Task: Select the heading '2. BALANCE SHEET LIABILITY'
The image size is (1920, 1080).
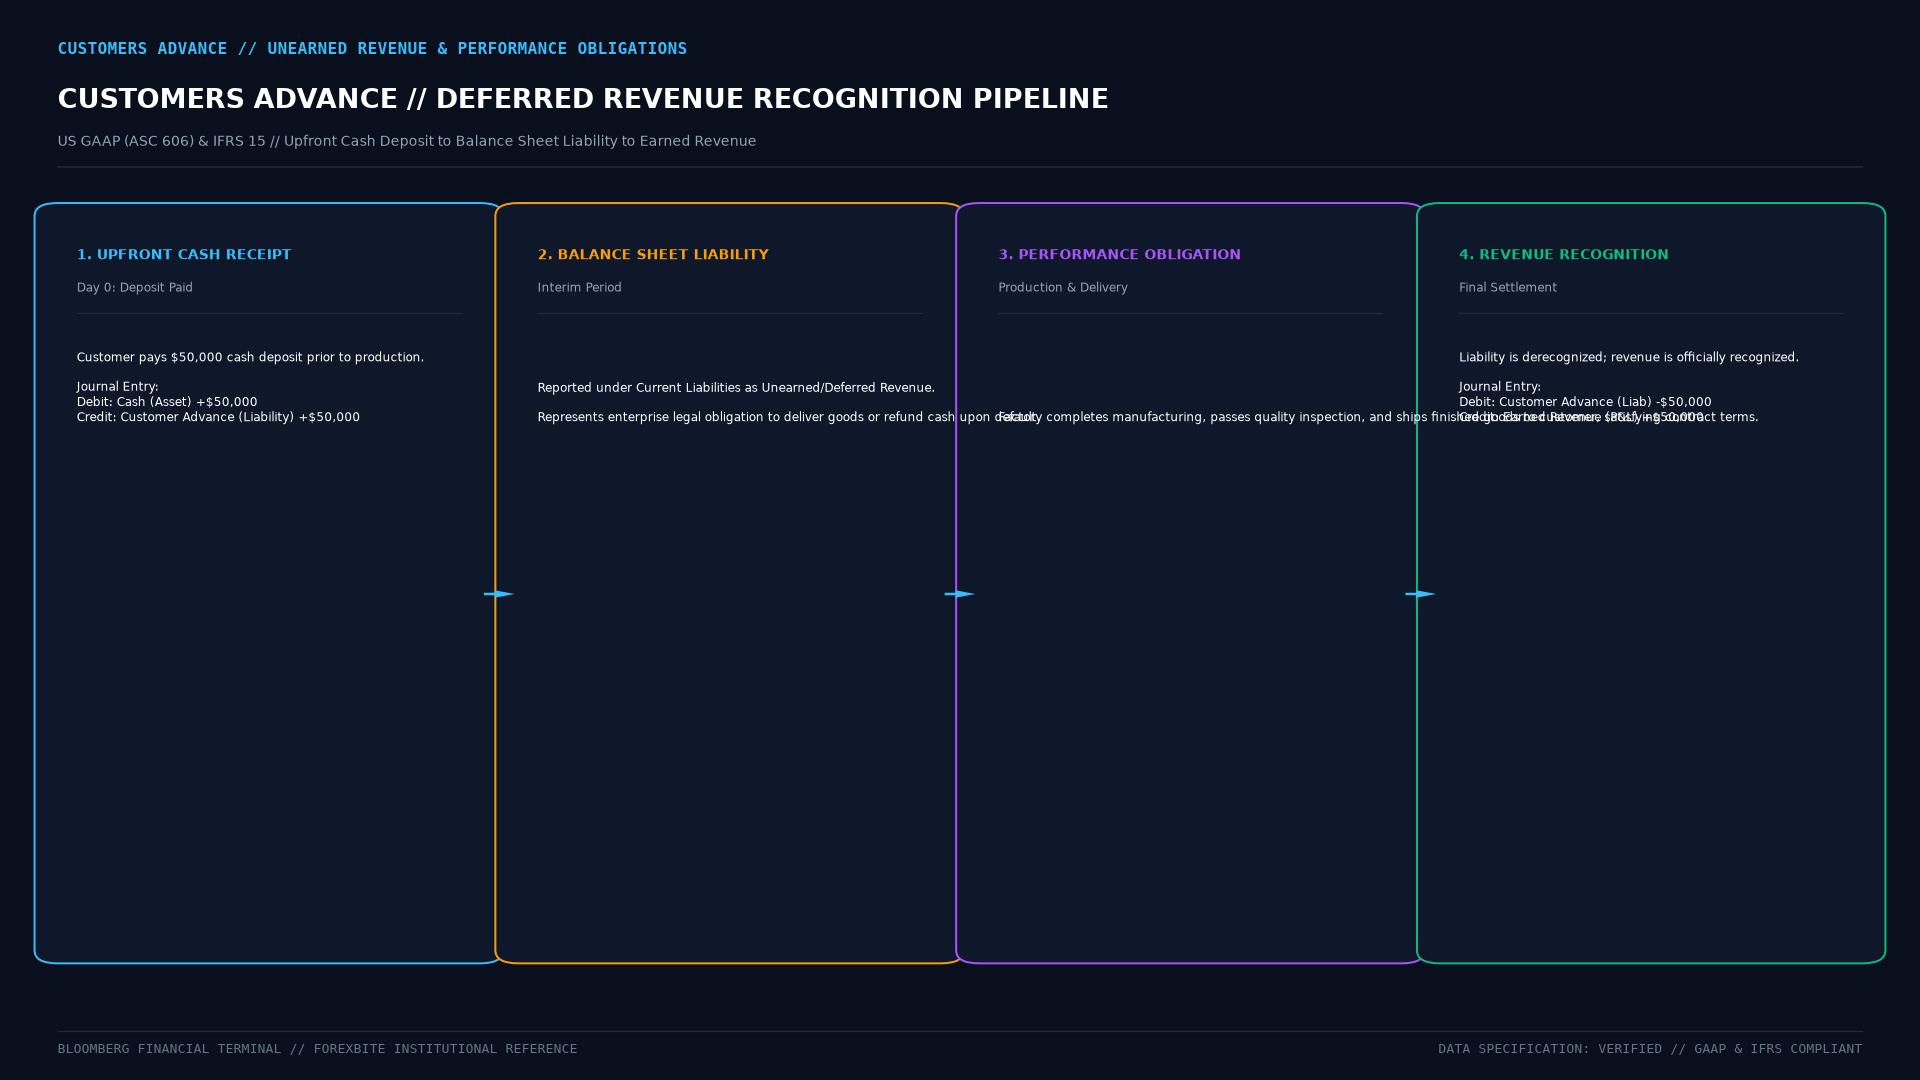Action: pyautogui.click(x=653, y=255)
